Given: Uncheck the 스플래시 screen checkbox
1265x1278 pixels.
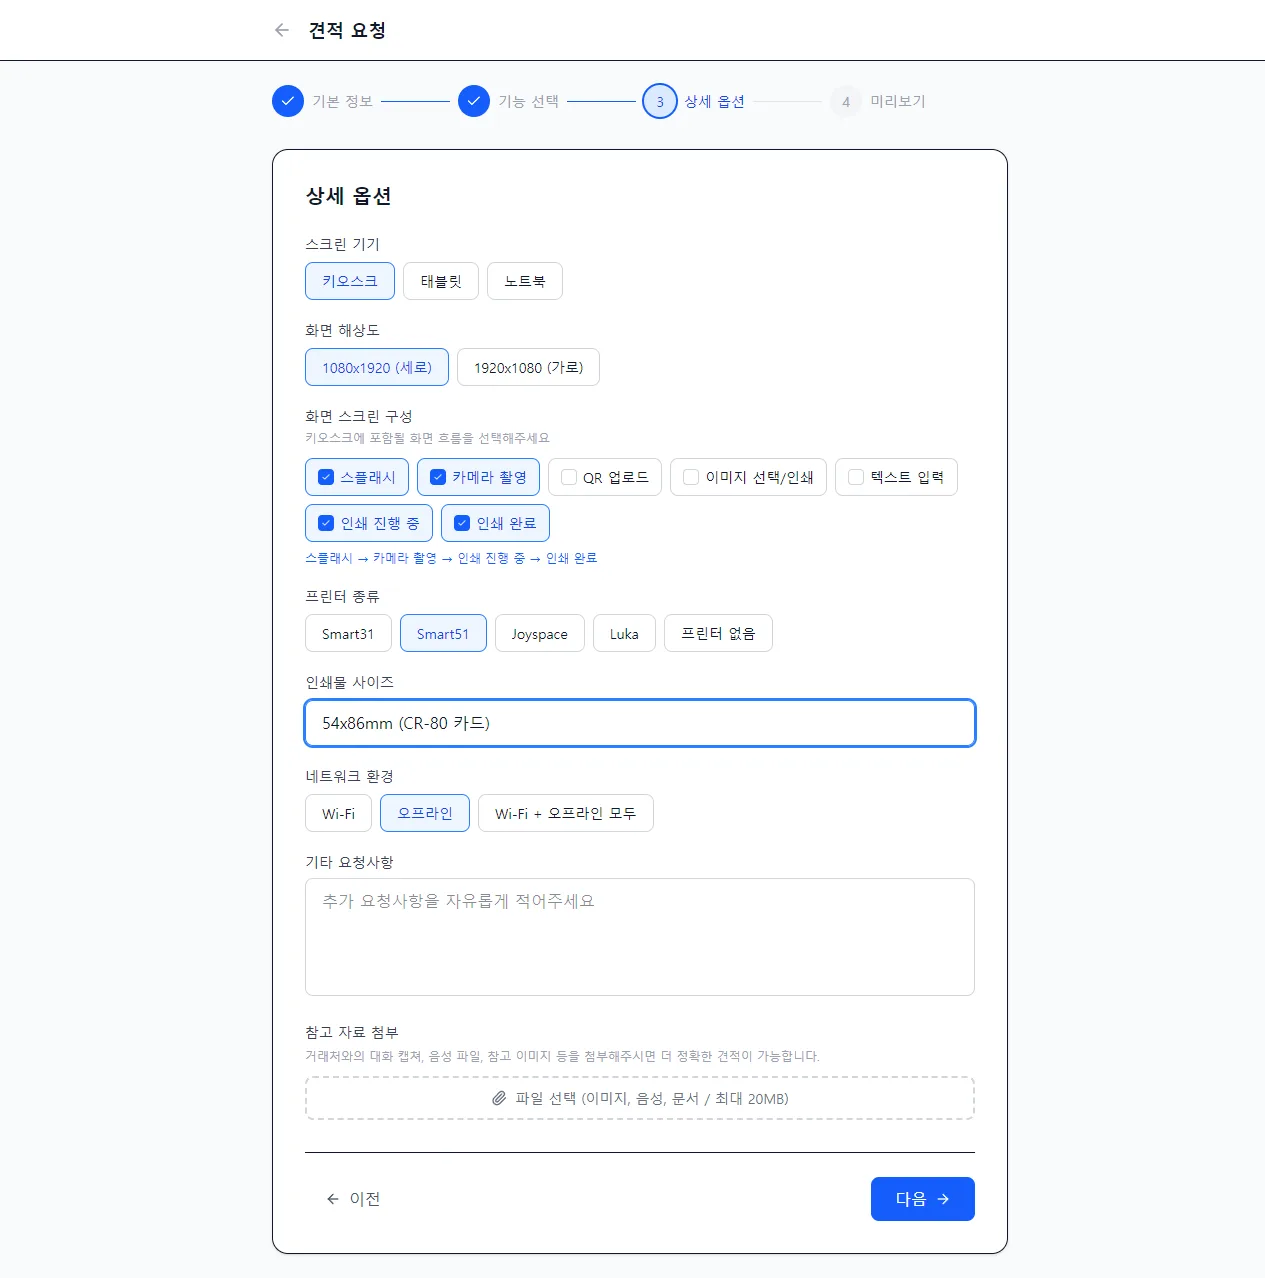Looking at the screenshot, I should pos(326,477).
